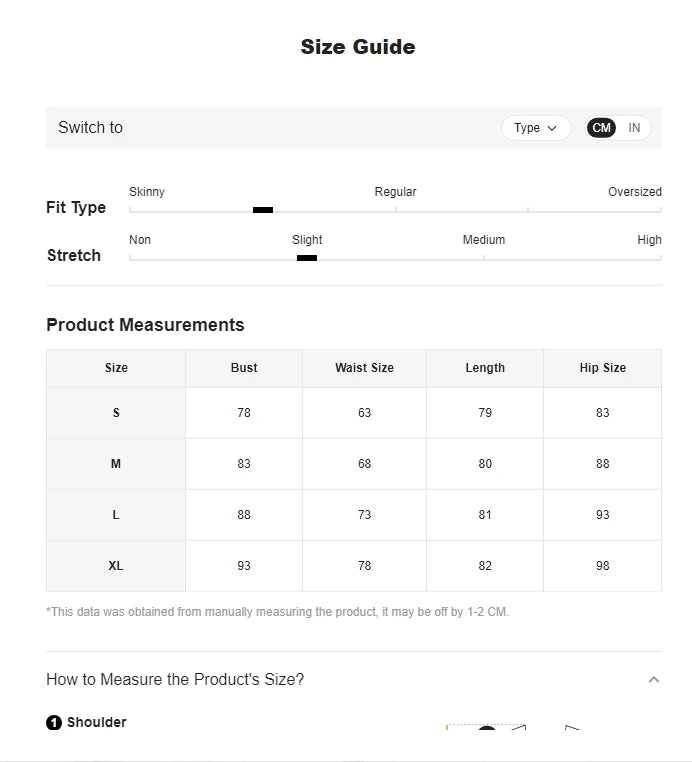
Task: Select the M size row label
Action: pos(116,464)
